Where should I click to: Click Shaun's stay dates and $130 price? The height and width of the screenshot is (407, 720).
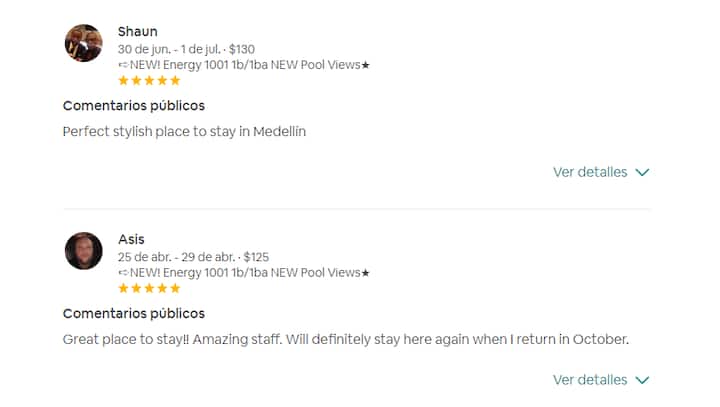click(186, 49)
